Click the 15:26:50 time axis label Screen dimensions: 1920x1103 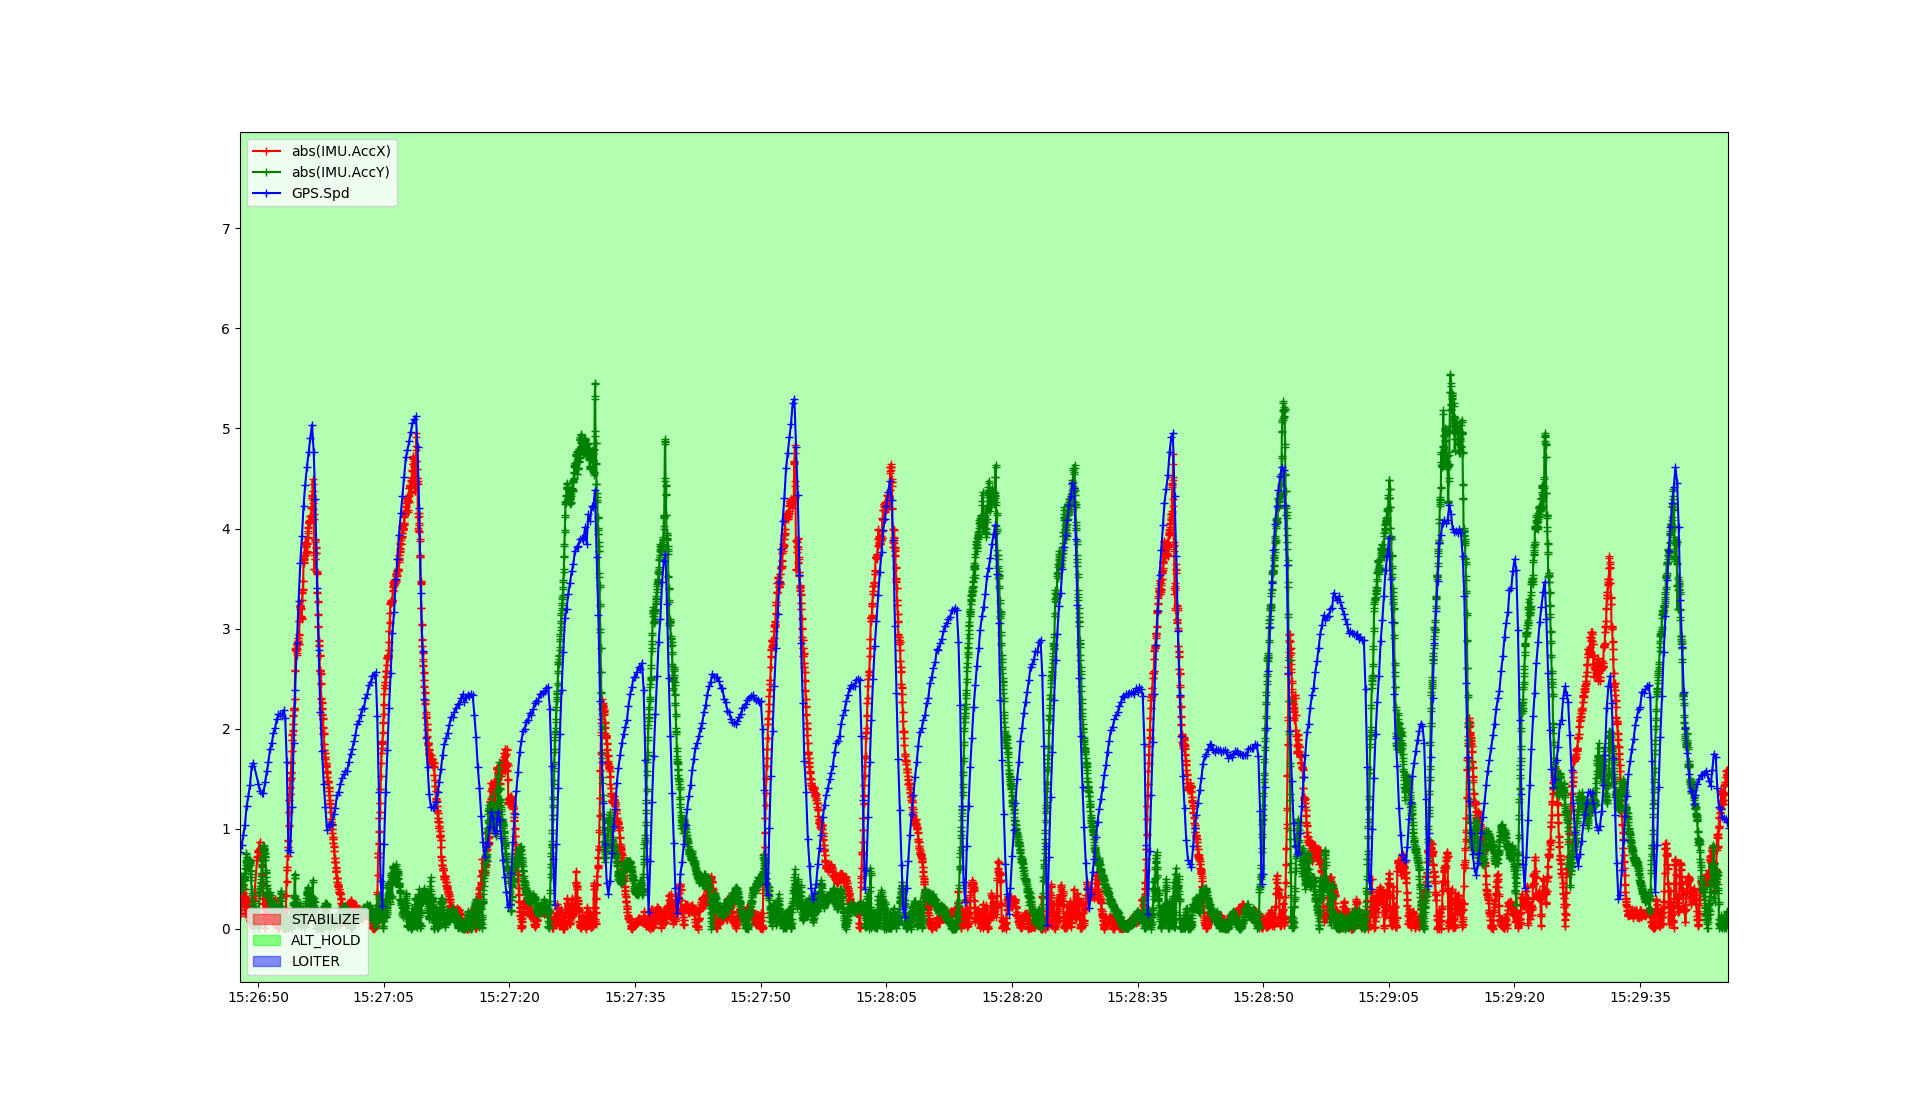click(x=259, y=997)
